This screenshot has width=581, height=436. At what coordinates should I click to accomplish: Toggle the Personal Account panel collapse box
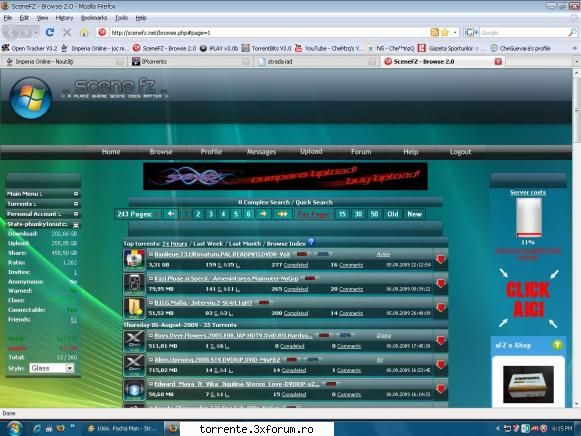(x=76, y=214)
